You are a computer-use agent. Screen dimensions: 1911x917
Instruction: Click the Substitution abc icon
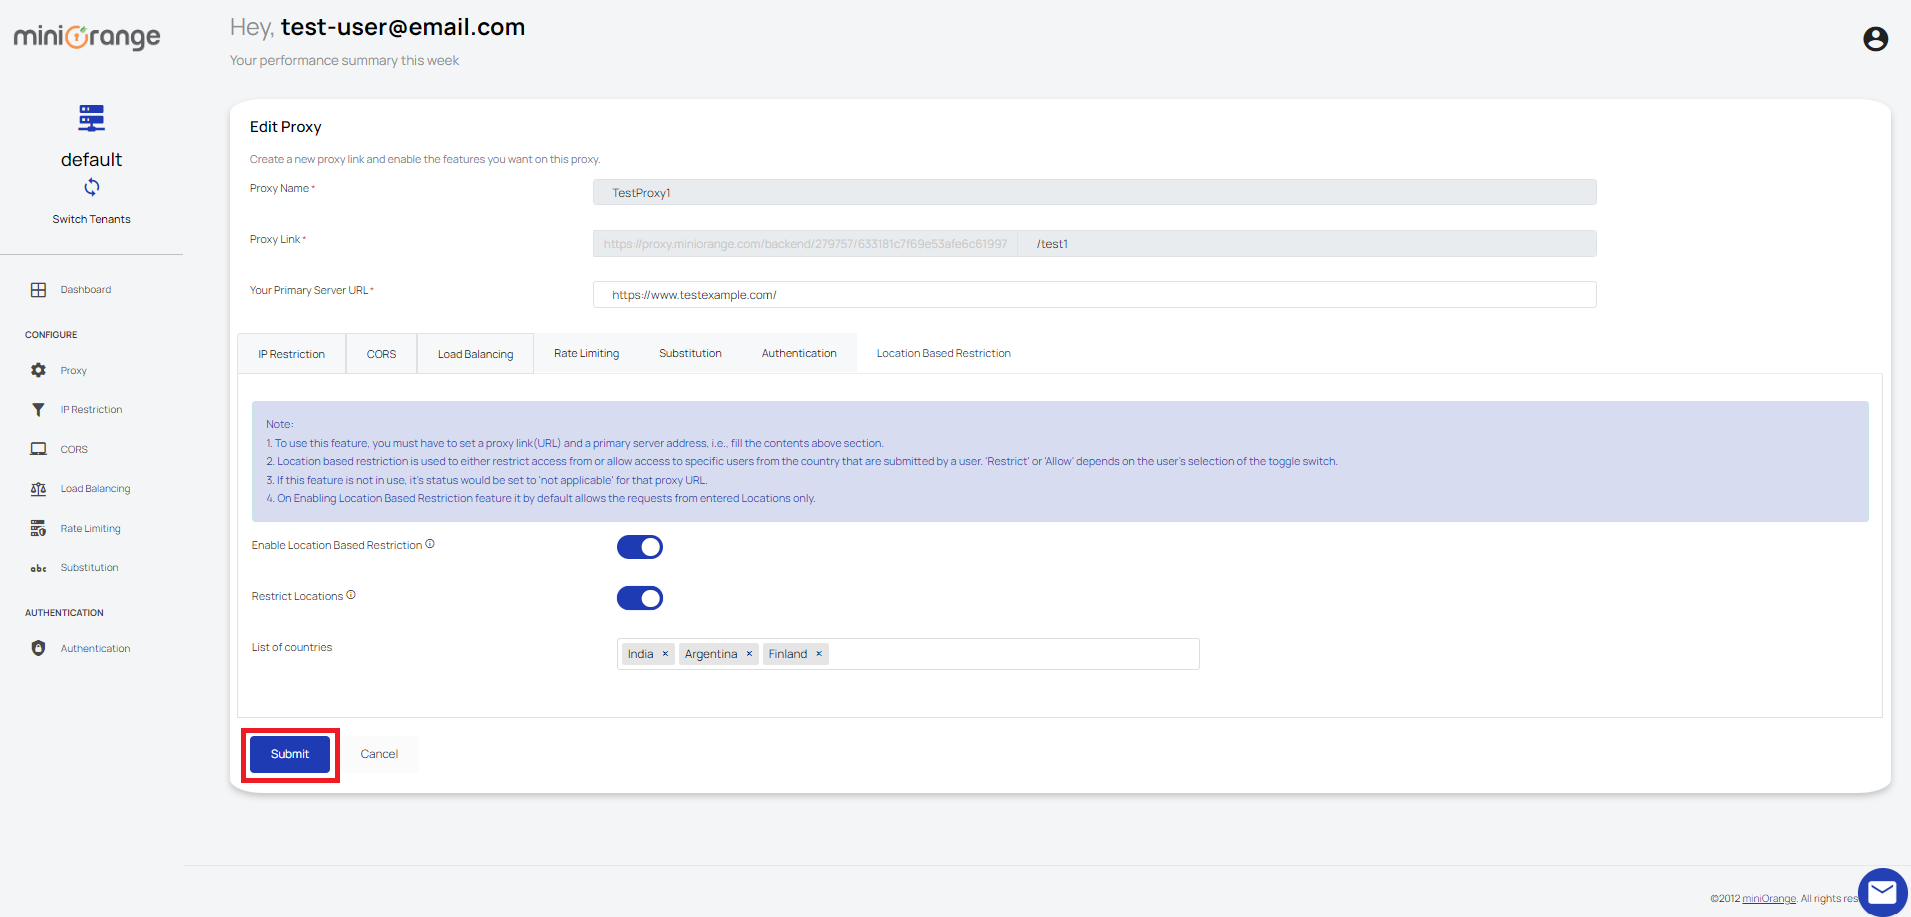[38, 568]
